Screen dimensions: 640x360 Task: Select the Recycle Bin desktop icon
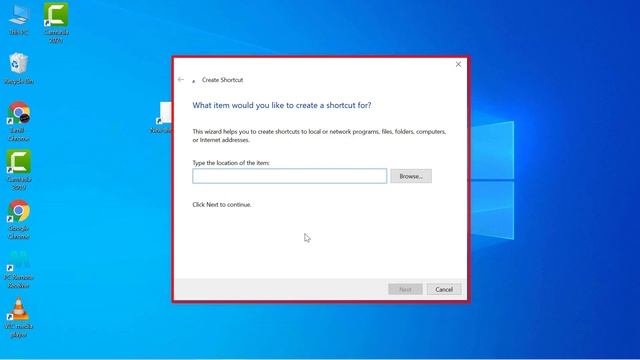(18, 68)
